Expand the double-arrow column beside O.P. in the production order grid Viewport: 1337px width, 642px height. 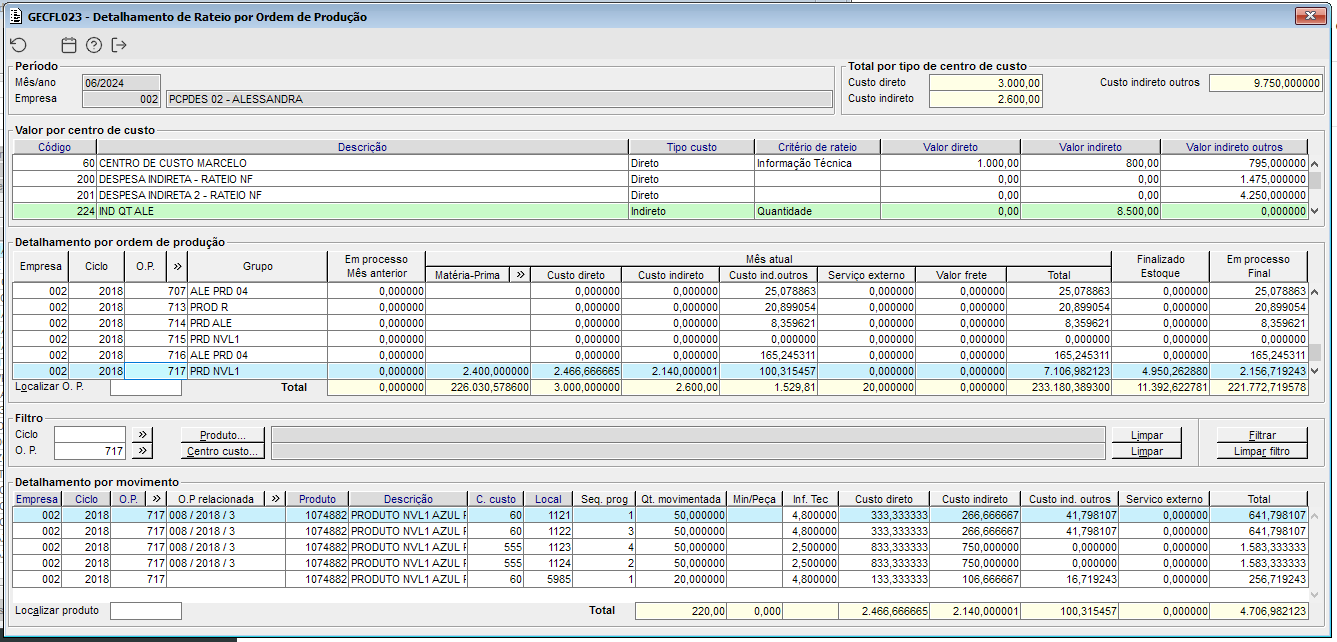[177, 266]
